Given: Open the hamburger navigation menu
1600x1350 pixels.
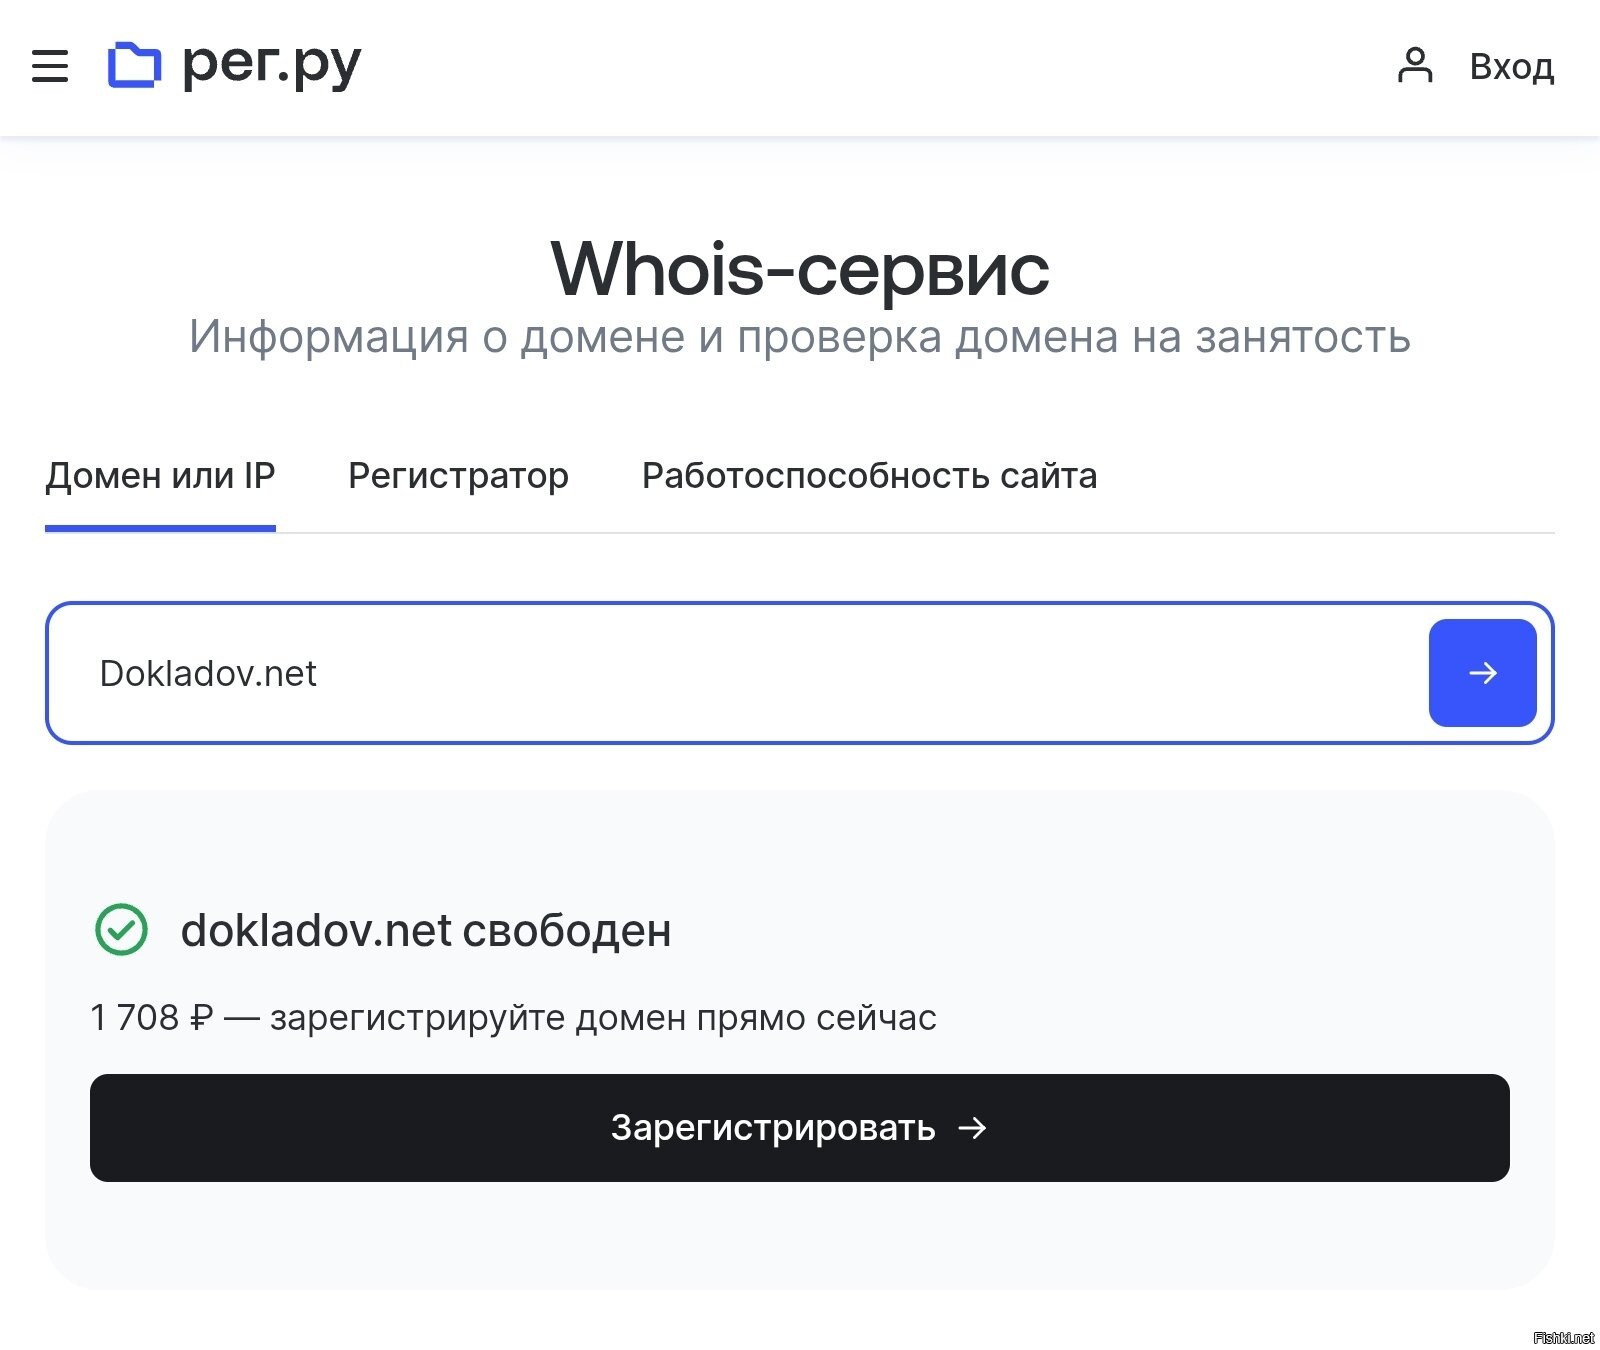Looking at the screenshot, I should point(50,66).
